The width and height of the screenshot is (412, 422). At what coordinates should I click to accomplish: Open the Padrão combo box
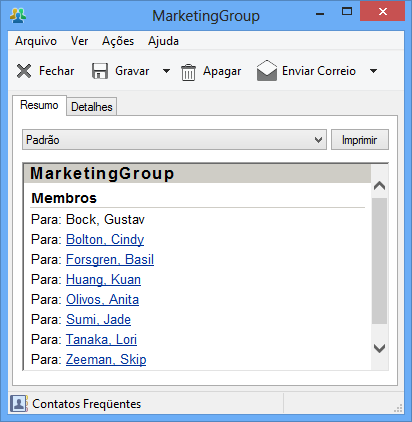pos(174,140)
